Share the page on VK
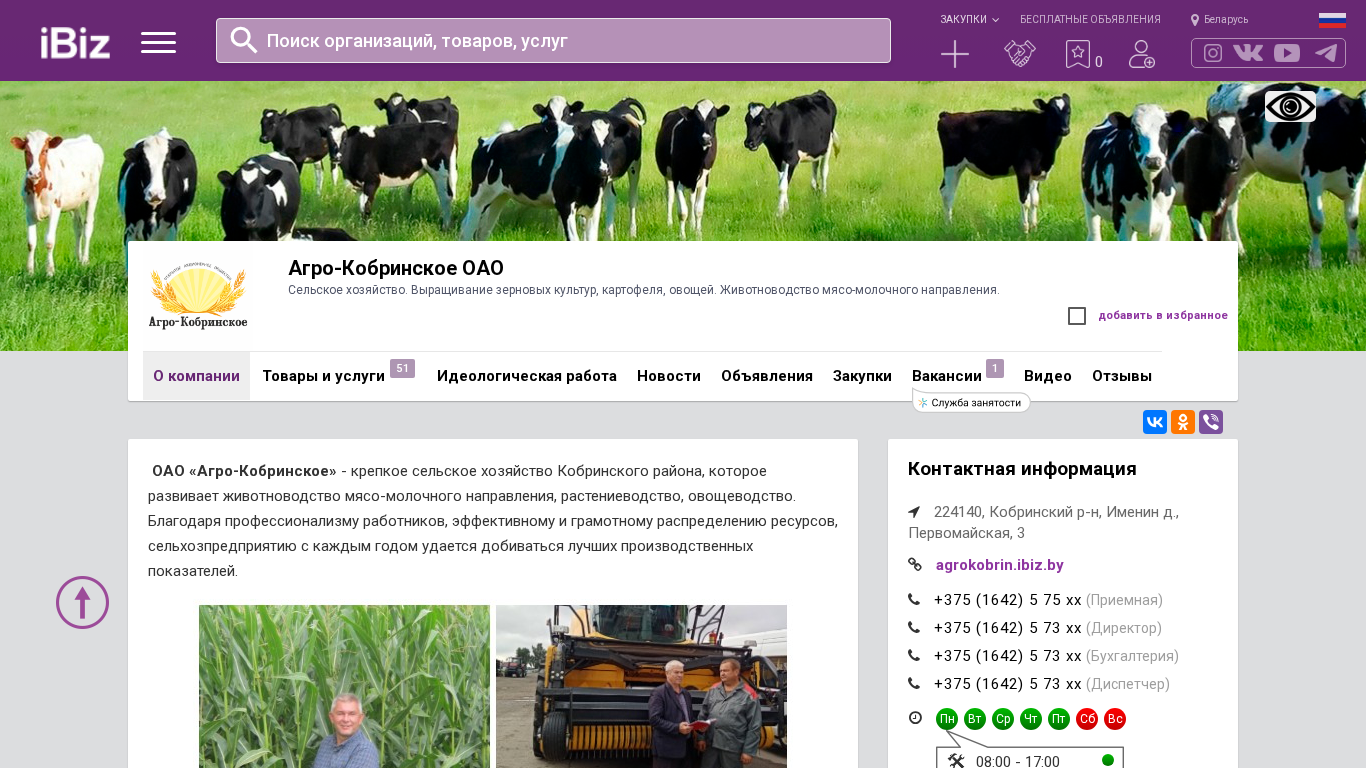The height and width of the screenshot is (768, 1366). pos(1155,422)
